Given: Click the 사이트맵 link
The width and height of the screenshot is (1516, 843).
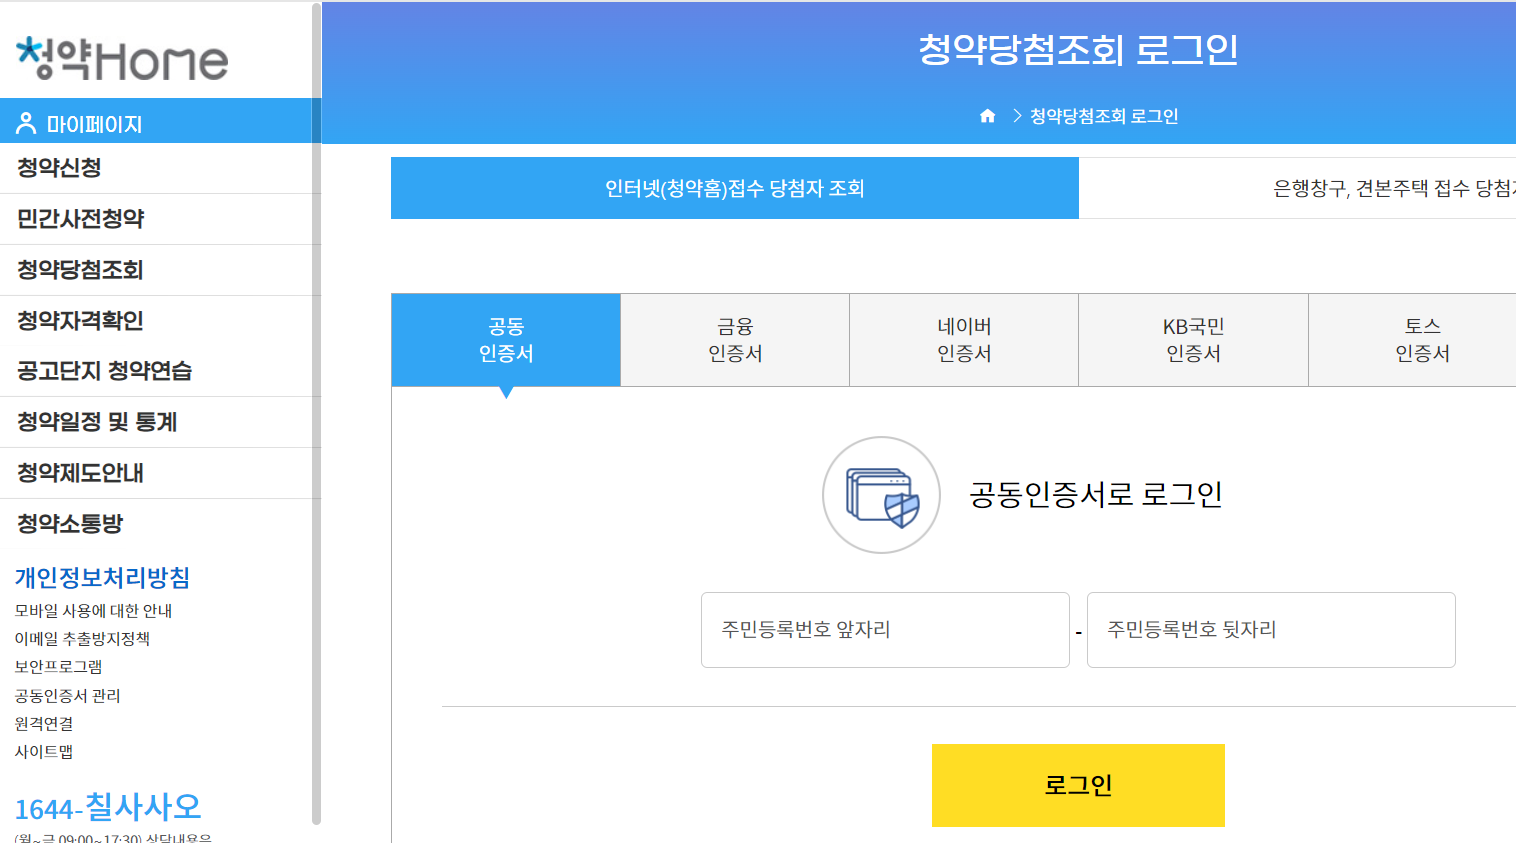Looking at the screenshot, I should [44, 751].
